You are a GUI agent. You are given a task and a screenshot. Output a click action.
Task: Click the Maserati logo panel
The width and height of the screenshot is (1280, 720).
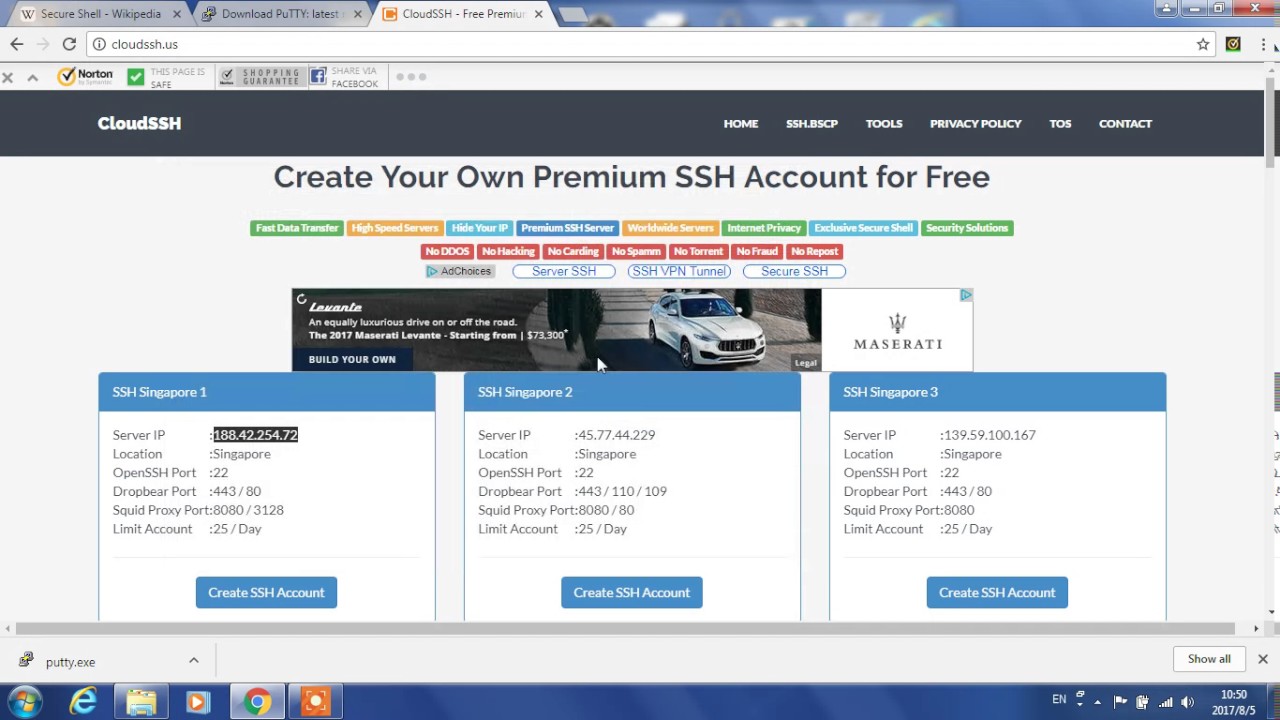[897, 330]
